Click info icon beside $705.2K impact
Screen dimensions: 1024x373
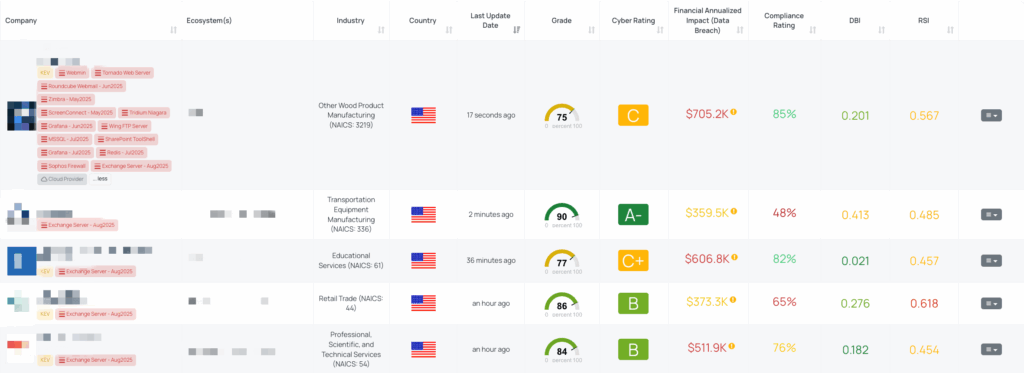(733, 112)
